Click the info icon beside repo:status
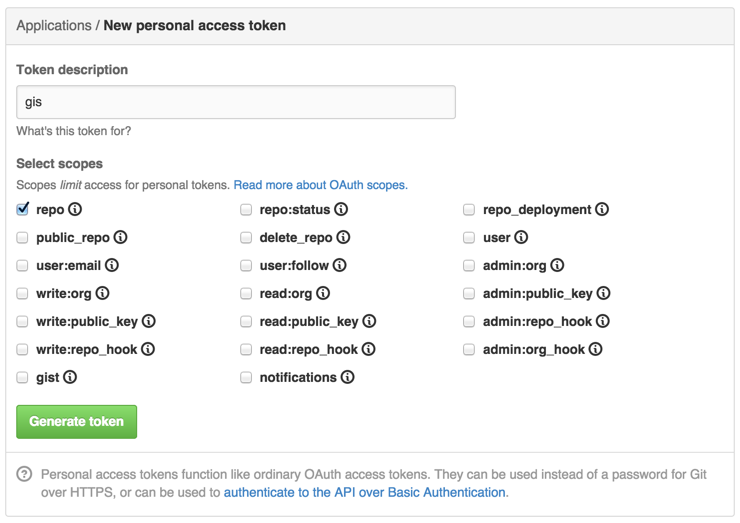The height and width of the screenshot is (523, 740). pyautogui.click(x=341, y=210)
